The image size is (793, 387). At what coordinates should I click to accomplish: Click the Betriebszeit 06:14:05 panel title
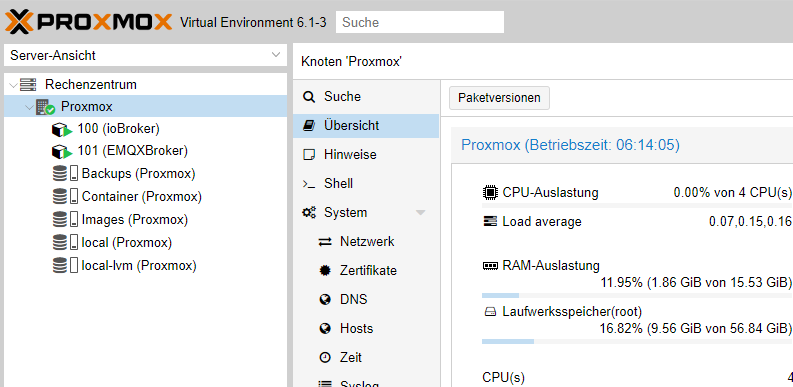570,146
